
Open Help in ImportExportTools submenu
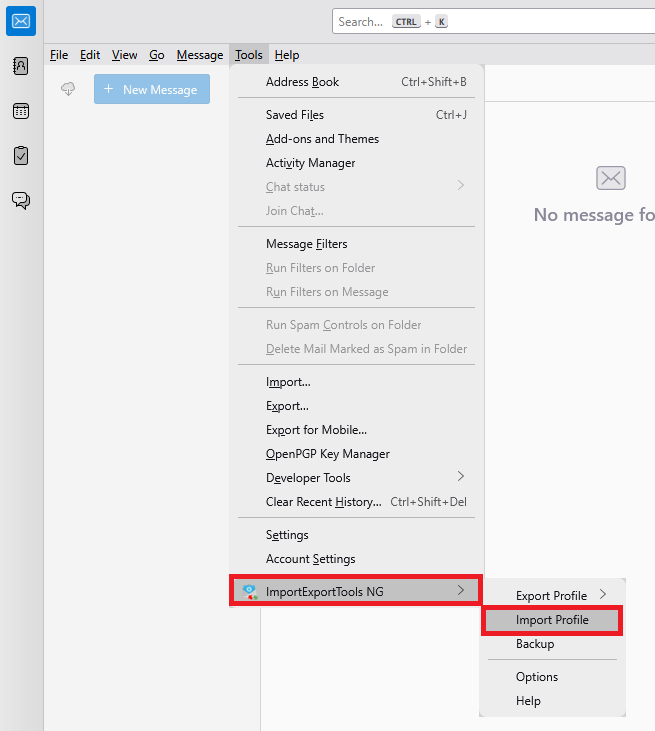[x=552, y=701]
